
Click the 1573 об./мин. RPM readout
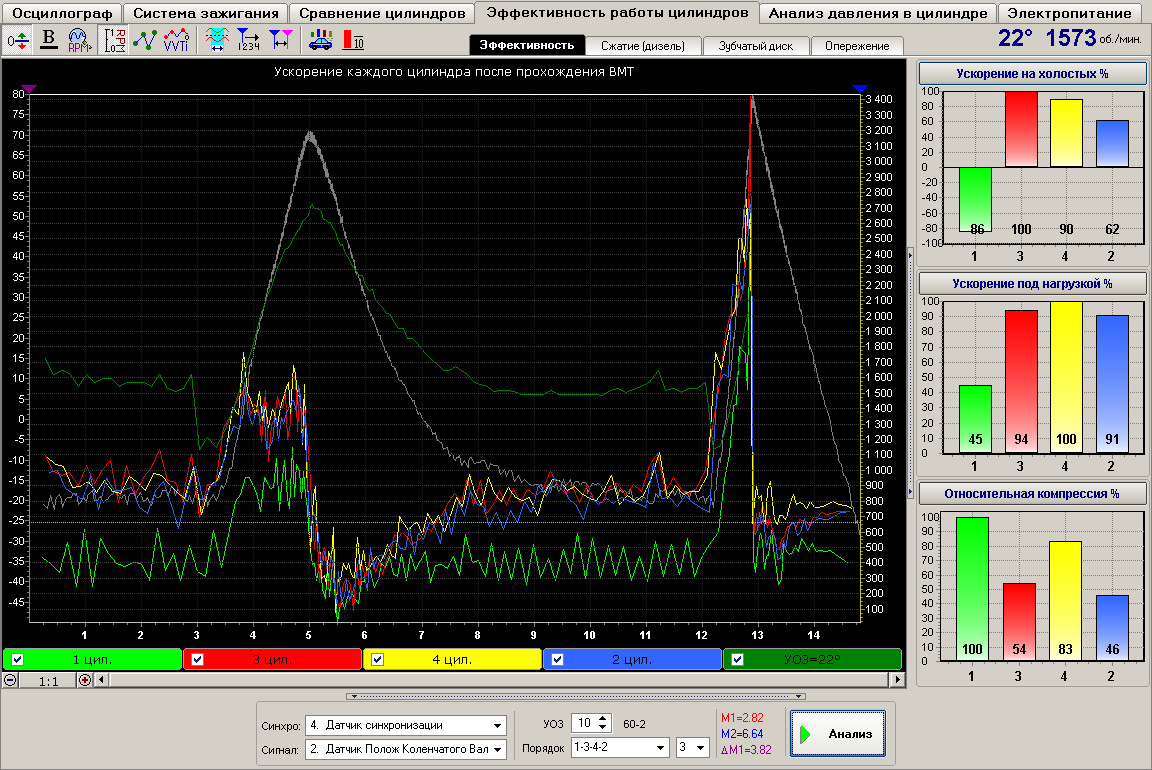click(x=1093, y=37)
